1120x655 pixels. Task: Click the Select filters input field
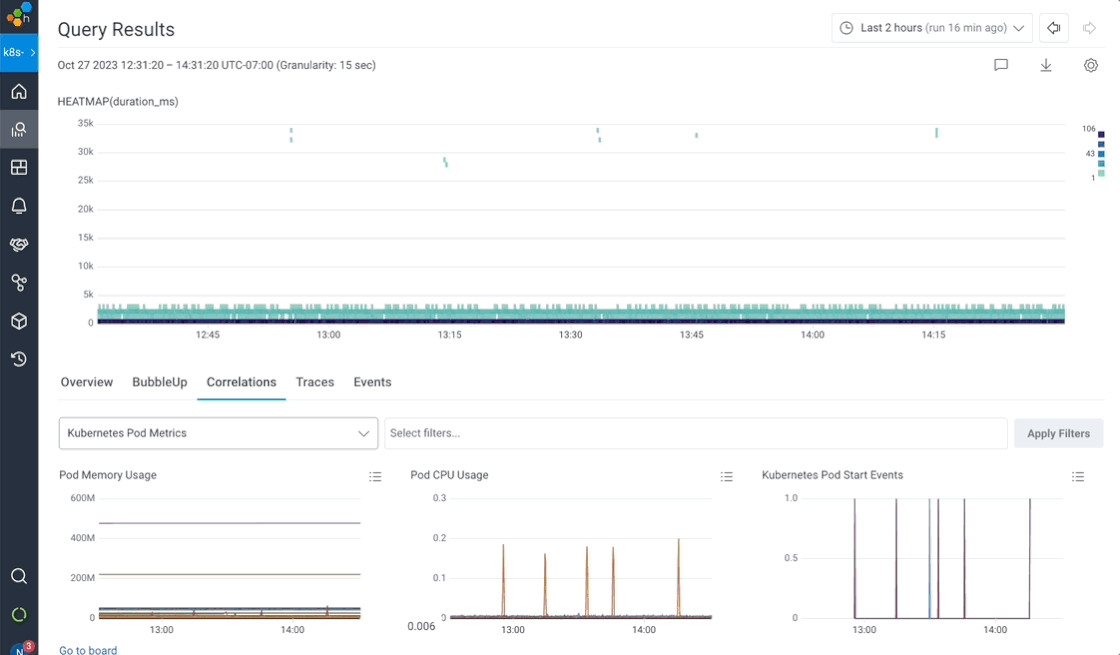click(695, 433)
